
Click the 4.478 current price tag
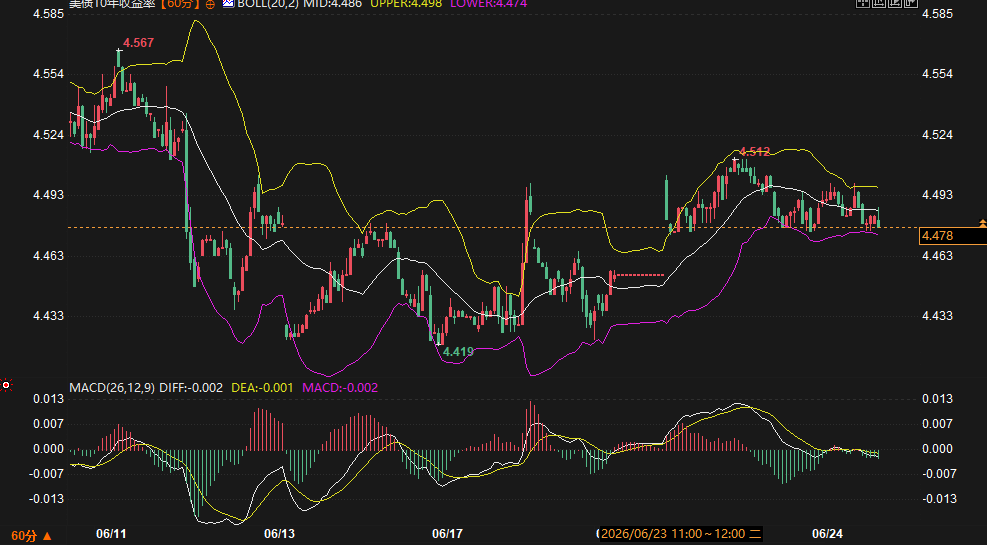pos(952,236)
